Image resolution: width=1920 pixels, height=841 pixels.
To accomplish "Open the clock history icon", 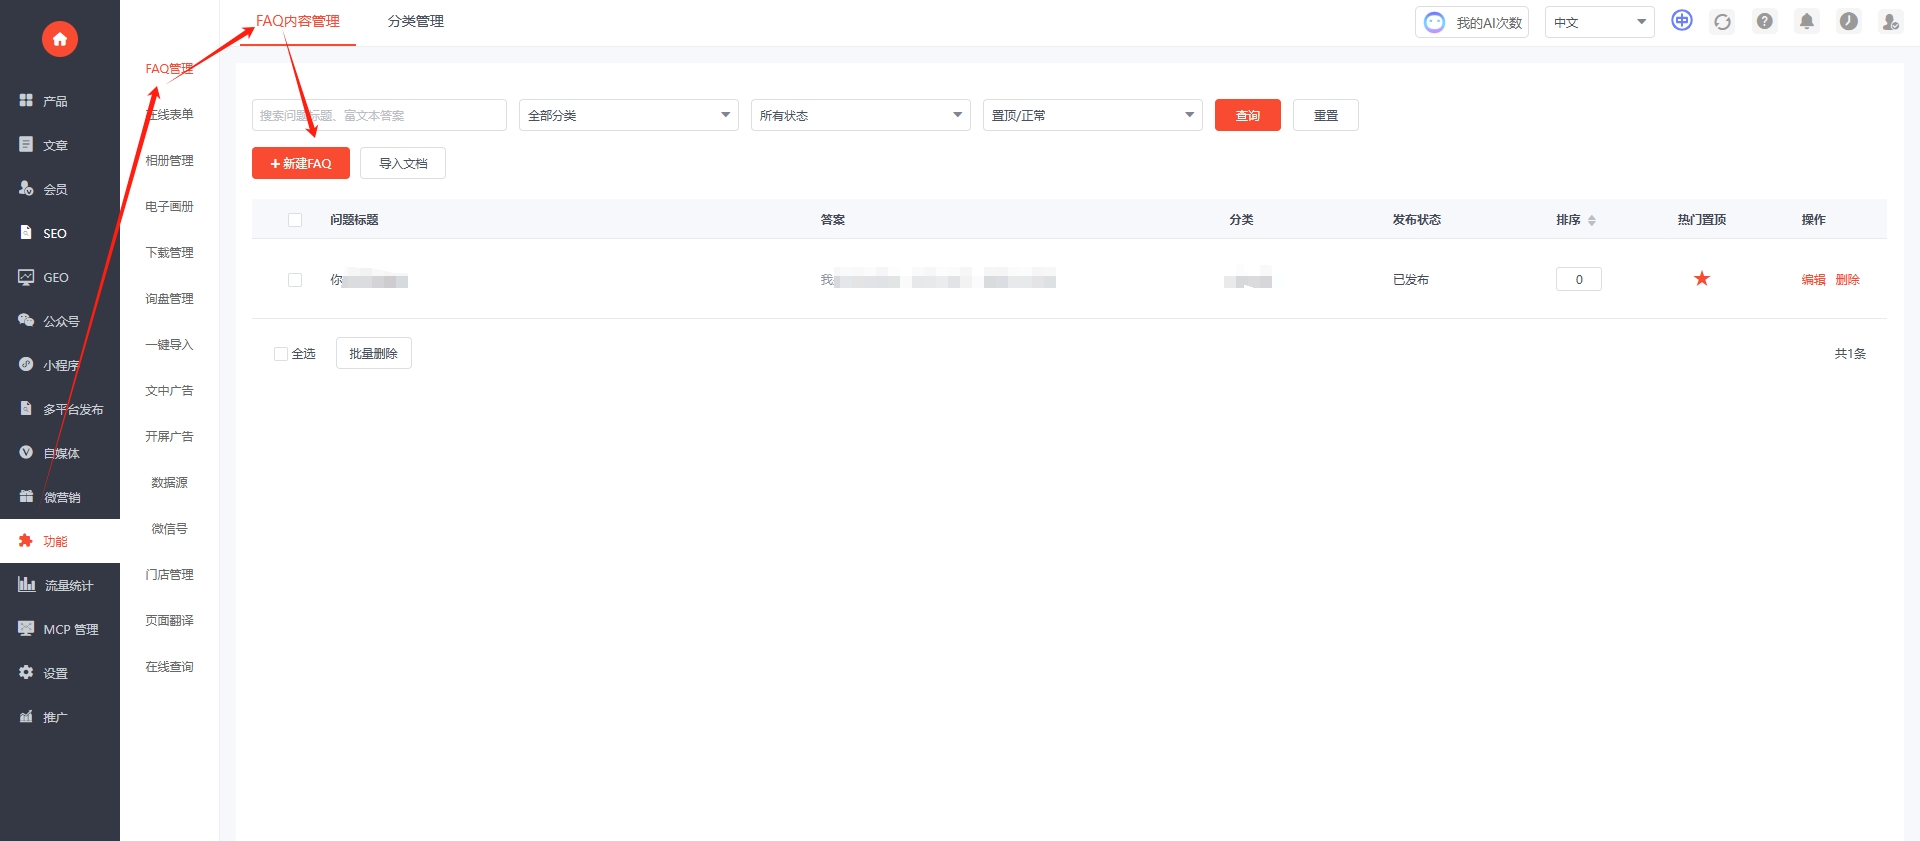I will [1849, 21].
